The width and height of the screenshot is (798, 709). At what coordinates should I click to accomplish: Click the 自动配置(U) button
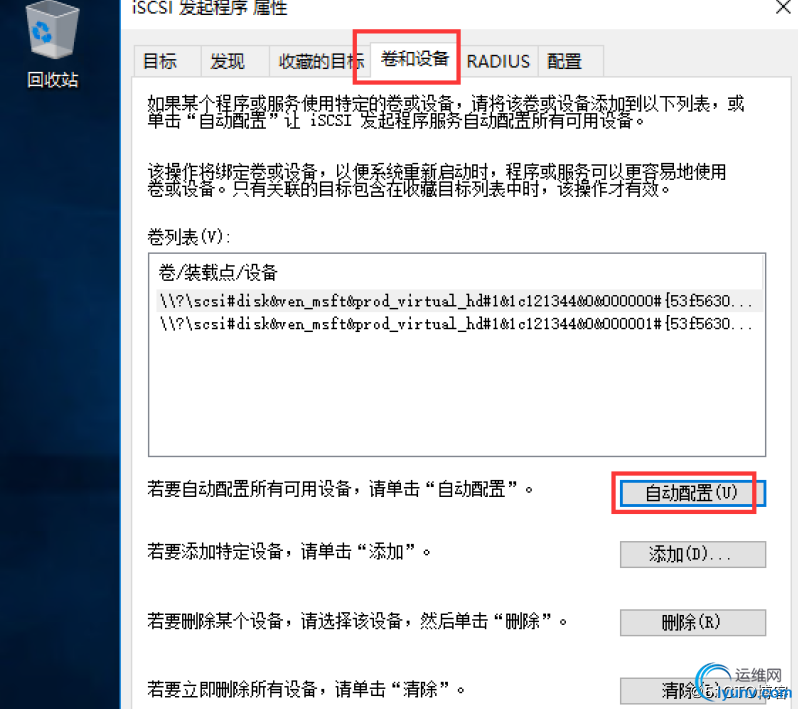[692, 493]
